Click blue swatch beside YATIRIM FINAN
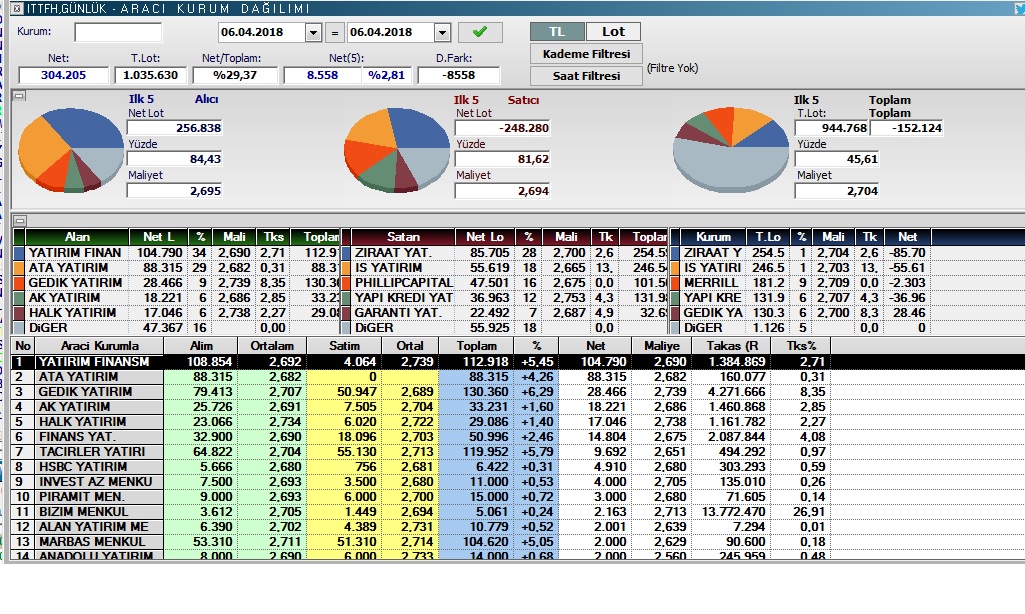Viewport: 1025px width, 614px height. click(18, 253)
